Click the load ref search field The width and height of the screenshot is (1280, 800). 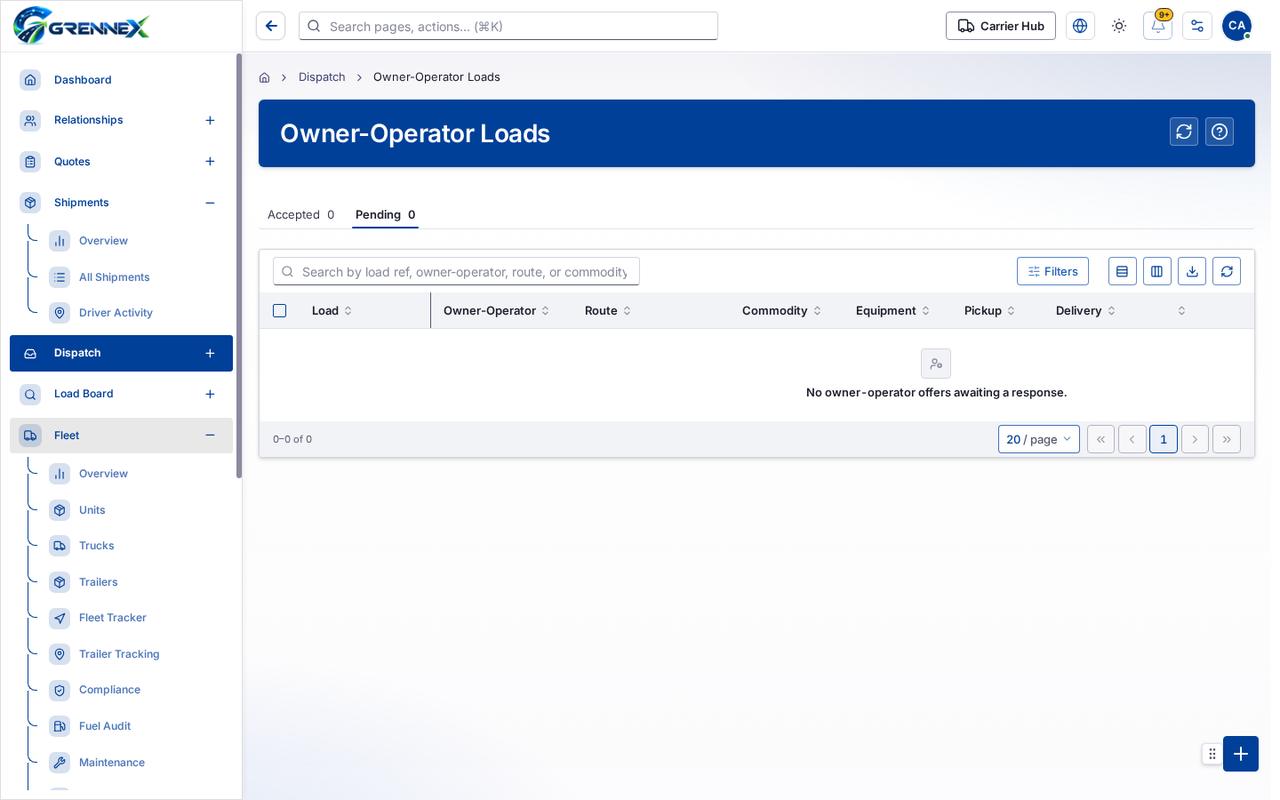pyautogui.click(x=456, y=271)
